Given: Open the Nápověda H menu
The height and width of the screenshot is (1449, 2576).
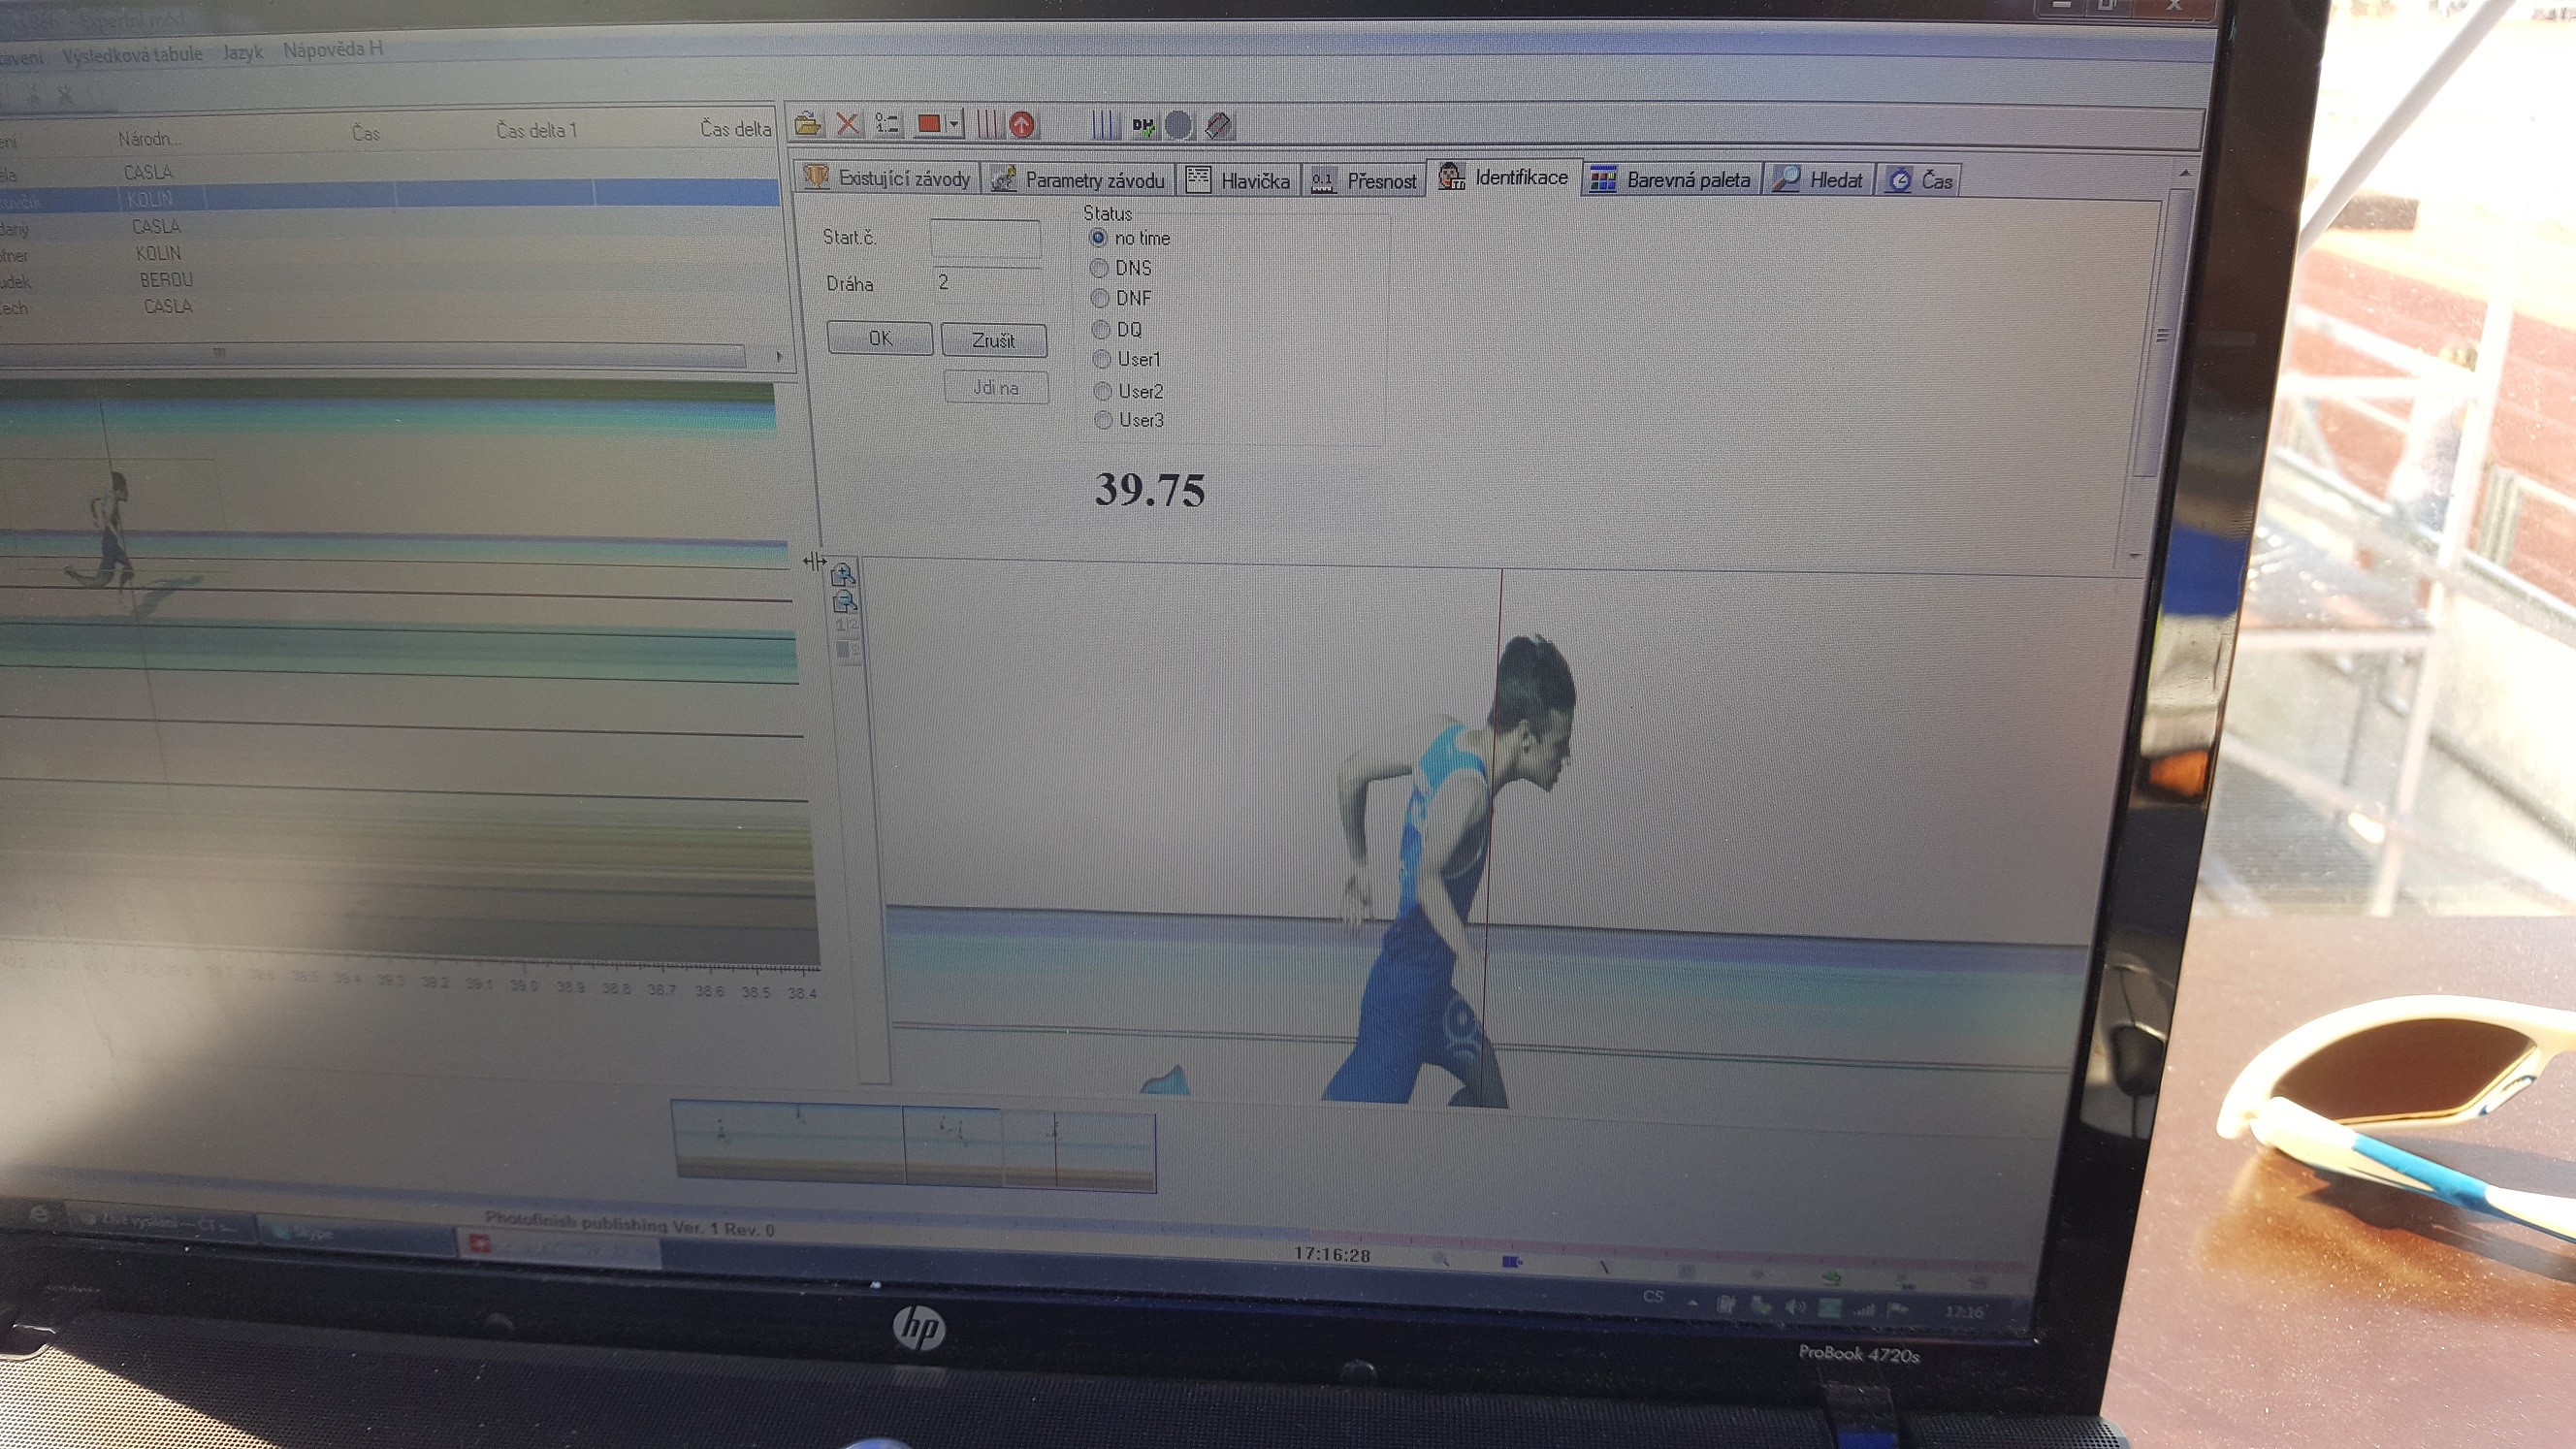Looking at the screenshot, I should (x=333, y=49).
